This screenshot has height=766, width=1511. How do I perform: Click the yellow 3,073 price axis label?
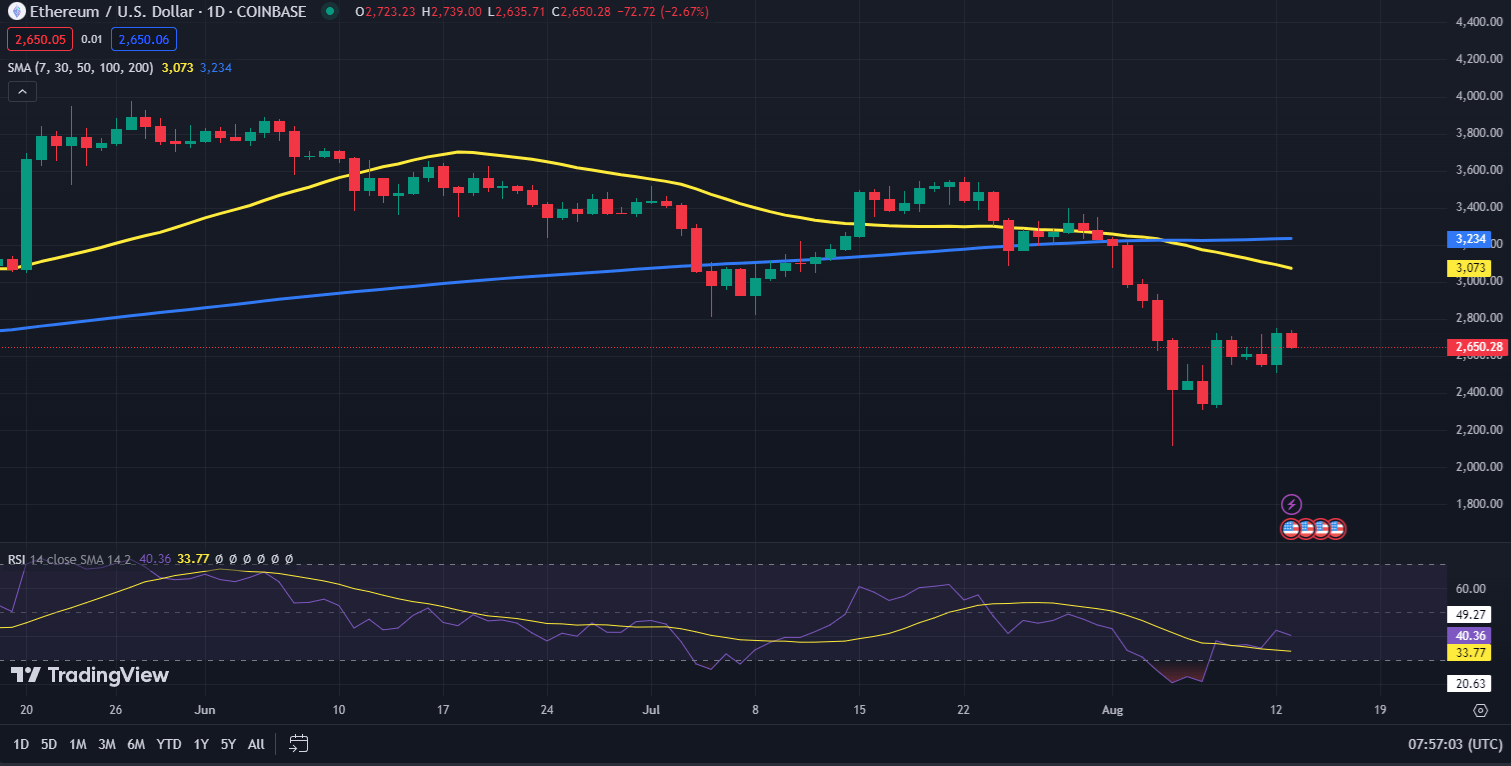(x=1468, y=268)
